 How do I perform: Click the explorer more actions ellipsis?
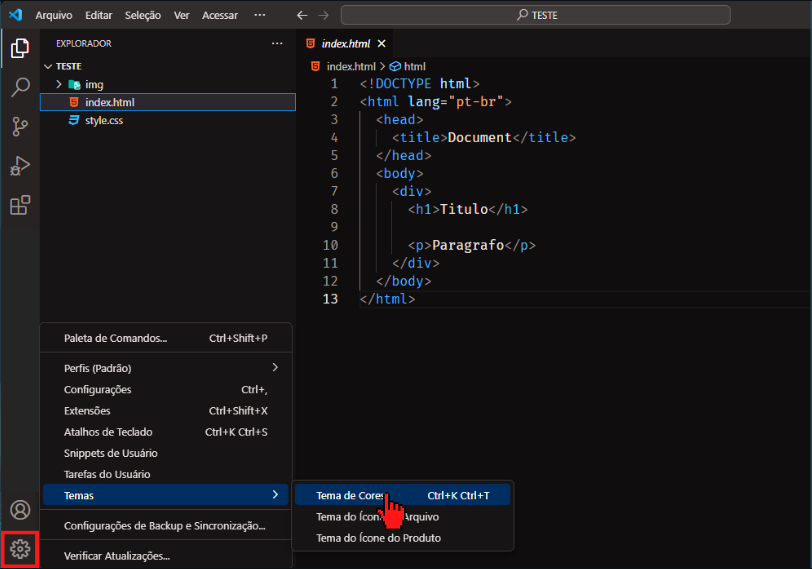pyautogui.click(x=277, y=44)
